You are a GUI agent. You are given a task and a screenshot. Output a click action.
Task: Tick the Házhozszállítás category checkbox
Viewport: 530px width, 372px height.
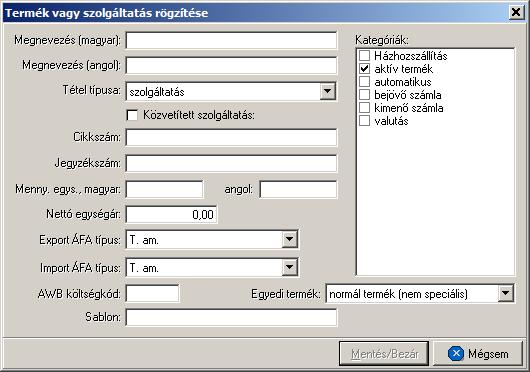tap(364, 56)
